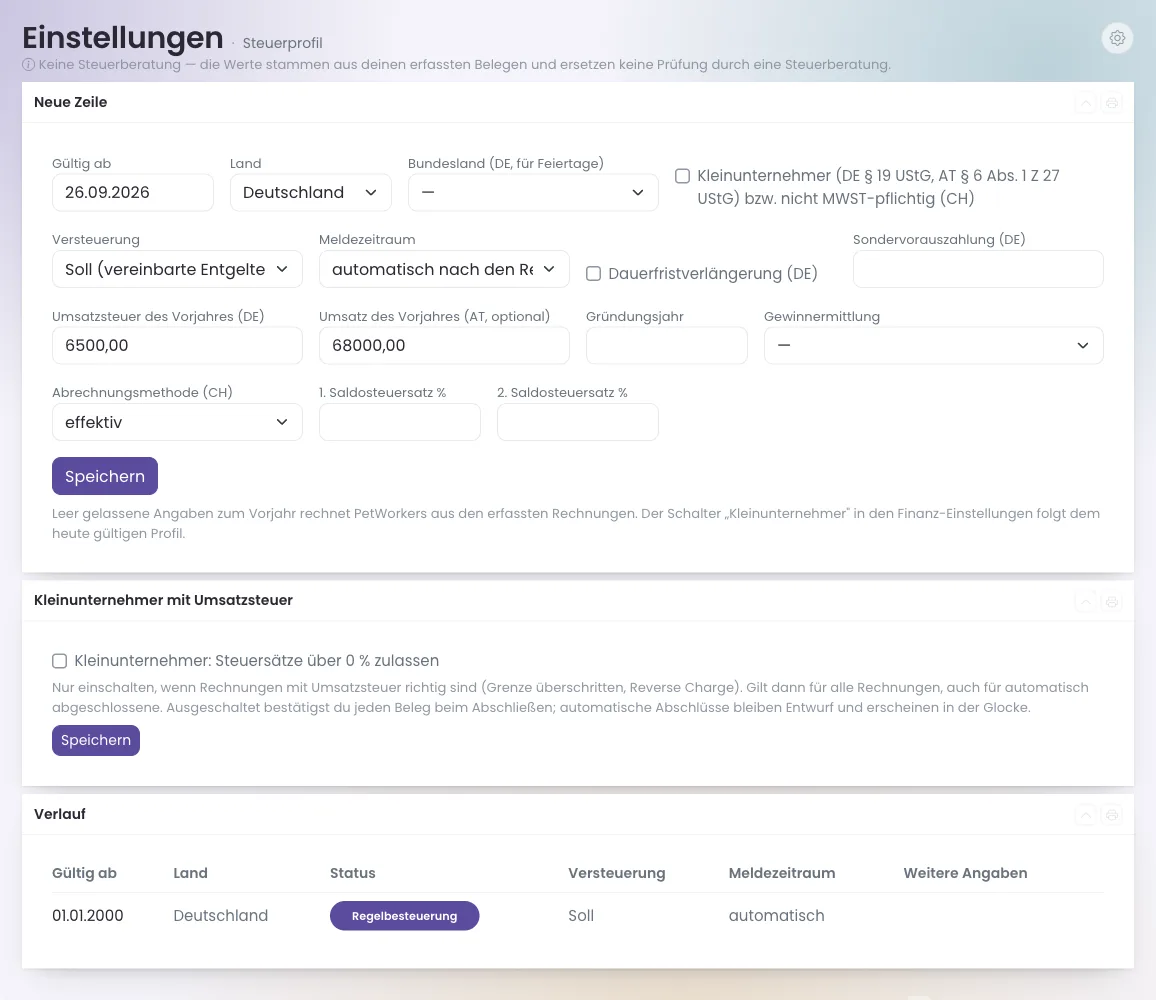Click the automatisch value in Verlauf row
The width and height of the screenshot is (1156, 1000).
776,916
